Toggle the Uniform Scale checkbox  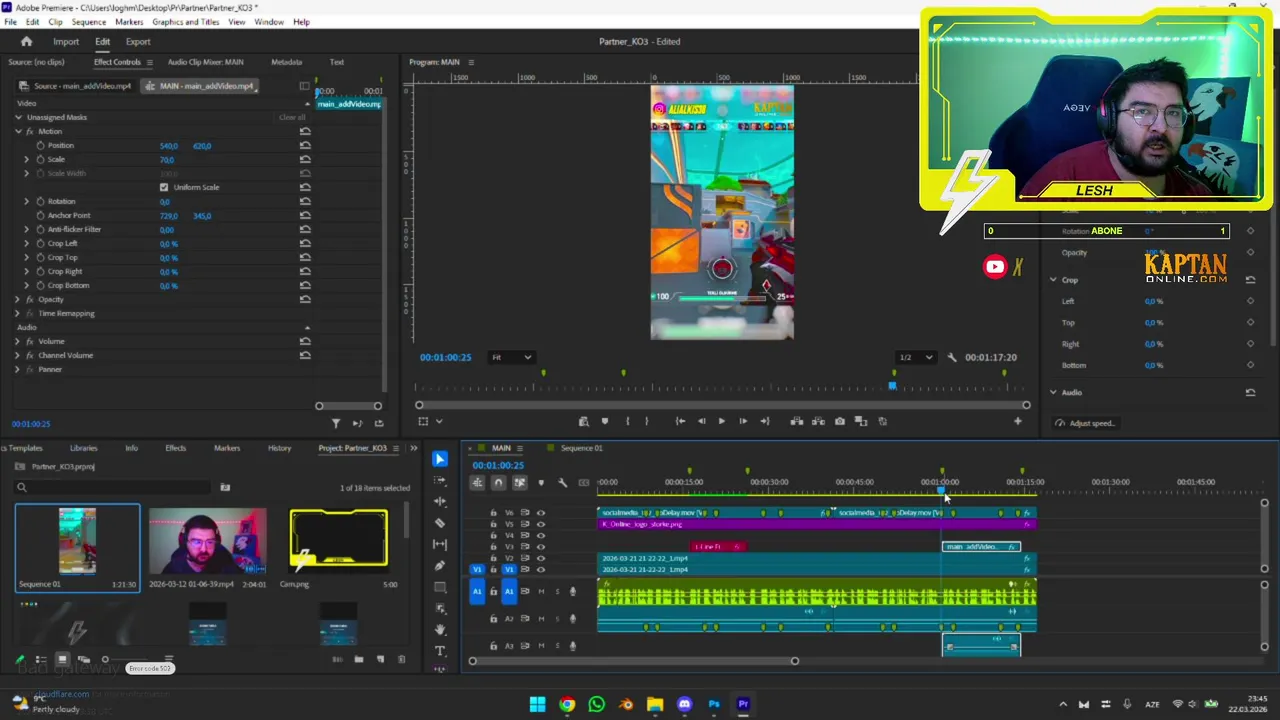tap(164, 187)
